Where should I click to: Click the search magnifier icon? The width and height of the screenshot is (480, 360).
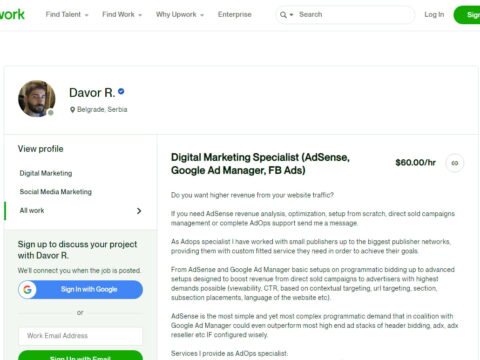tap(283, 15)
